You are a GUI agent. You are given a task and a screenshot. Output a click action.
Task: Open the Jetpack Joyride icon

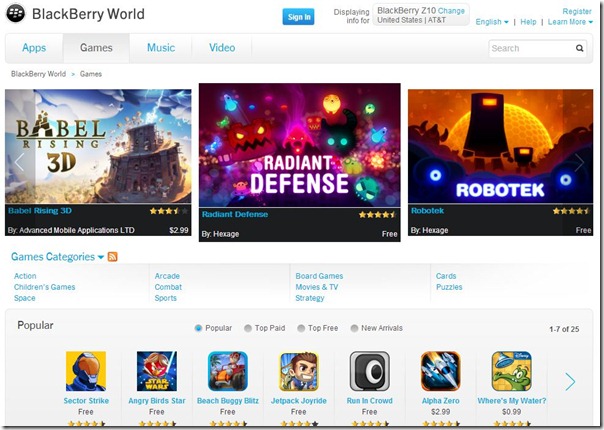tap(298, 371)
